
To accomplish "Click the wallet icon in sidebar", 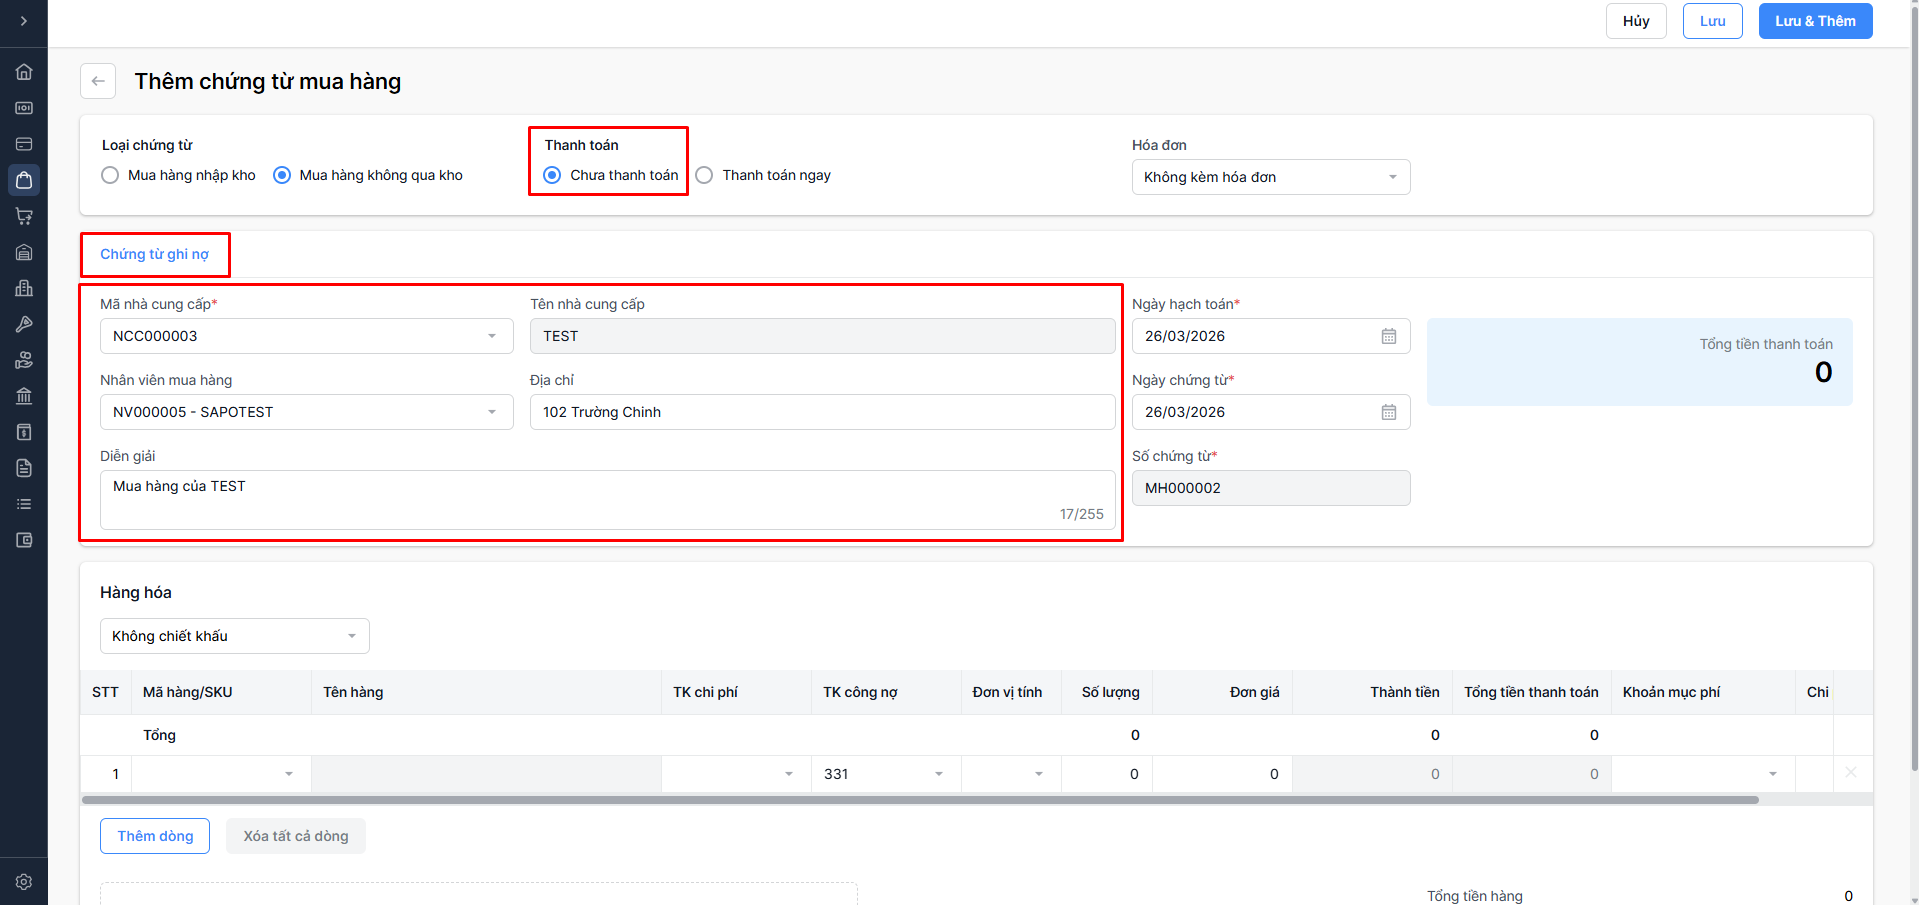I will pyautogui.click(x=24, y=540).
